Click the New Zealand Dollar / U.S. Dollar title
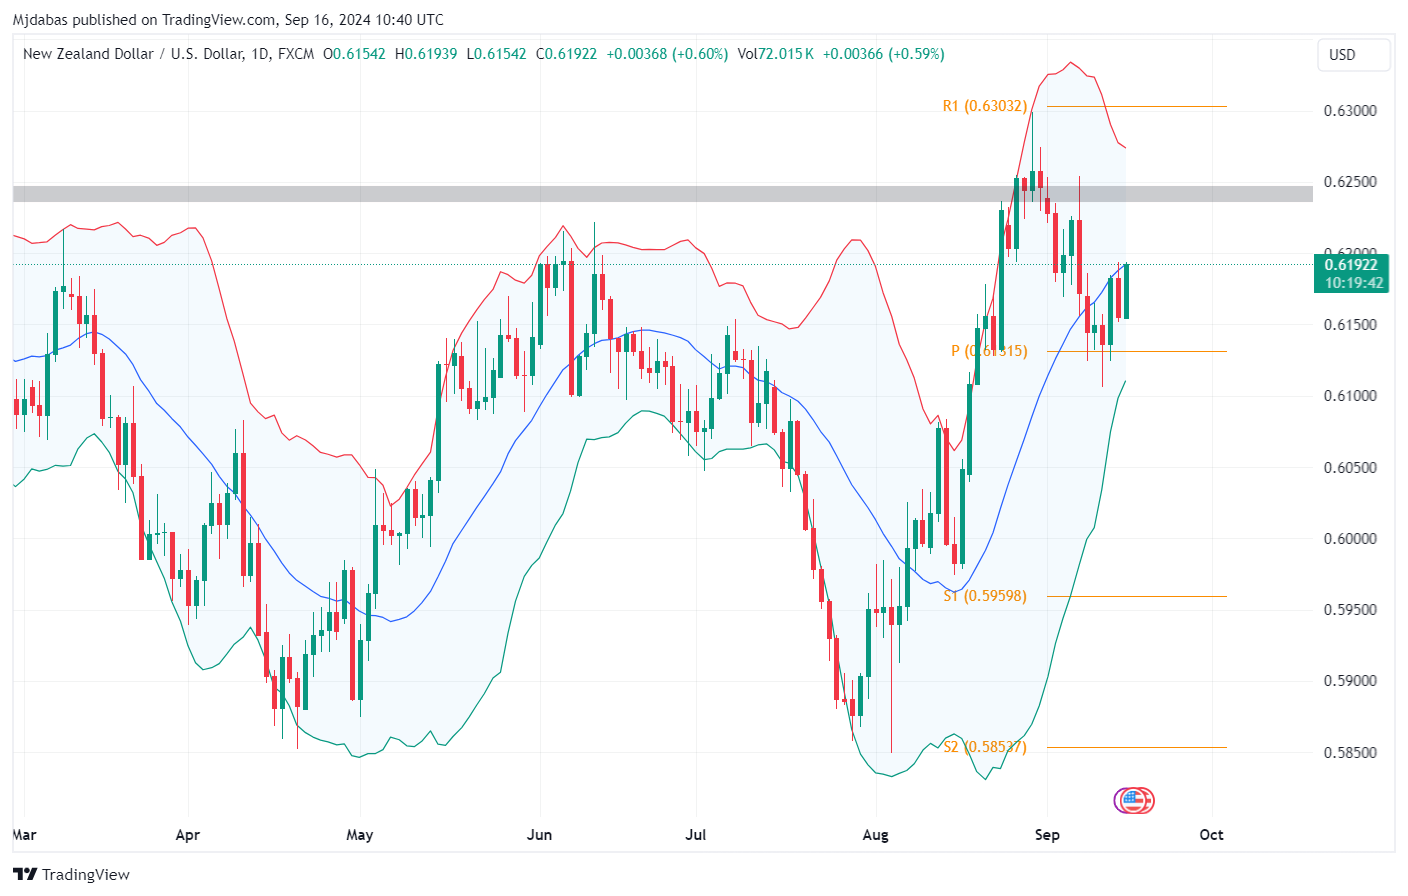Screen dimensions: 1408x896 click(132, 54)
